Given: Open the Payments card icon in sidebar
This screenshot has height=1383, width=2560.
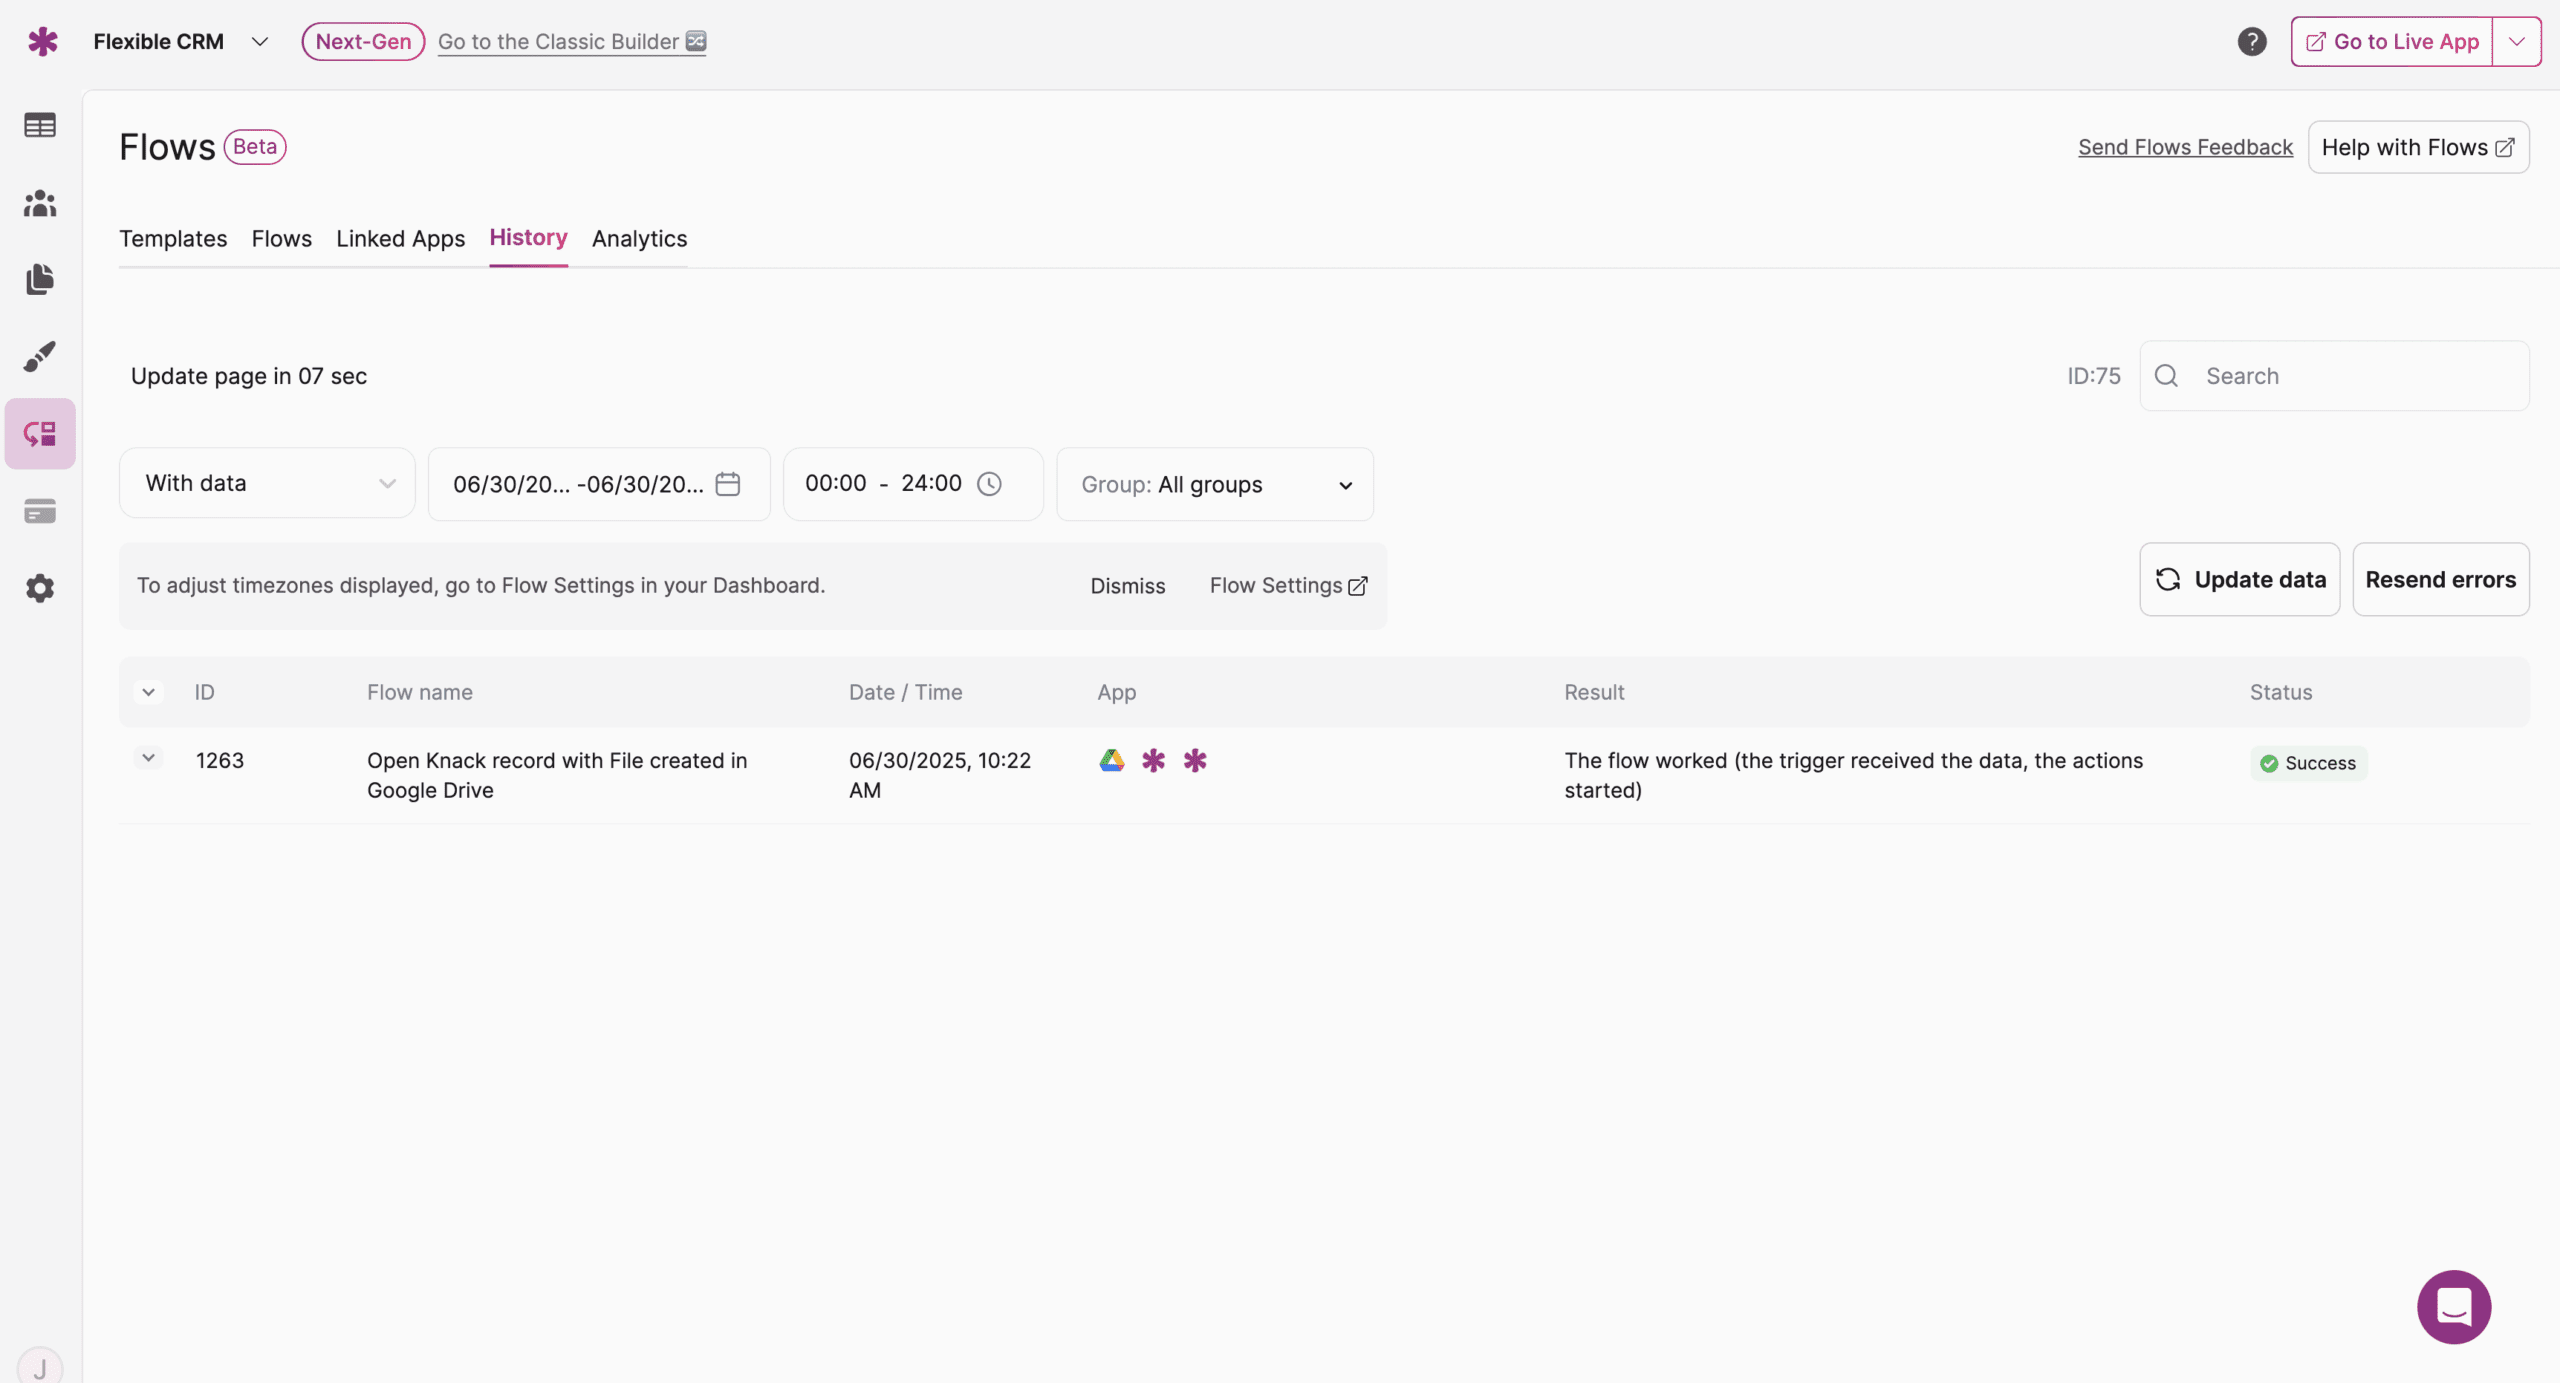Looking at the screenshot, I should click(x=40, y=511).
